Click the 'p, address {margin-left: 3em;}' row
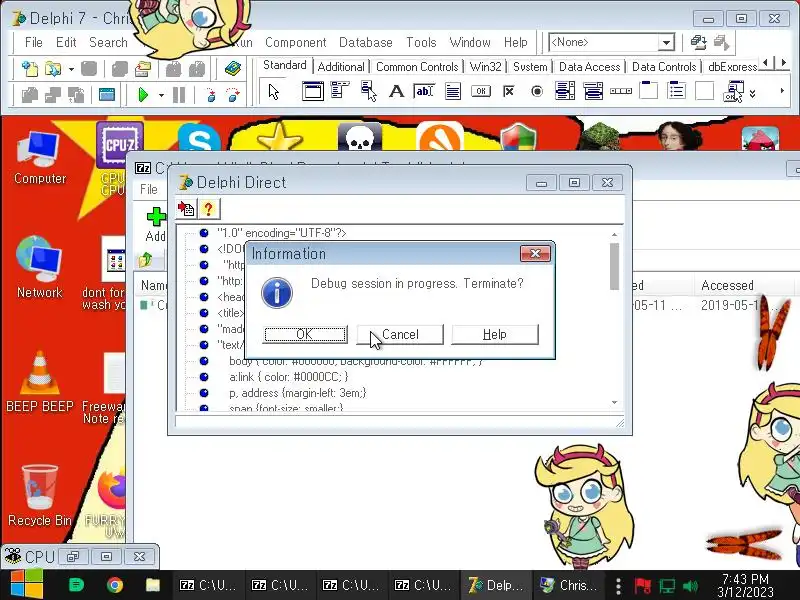This screenshot has height=600, width=800. [x=297, y=393]
